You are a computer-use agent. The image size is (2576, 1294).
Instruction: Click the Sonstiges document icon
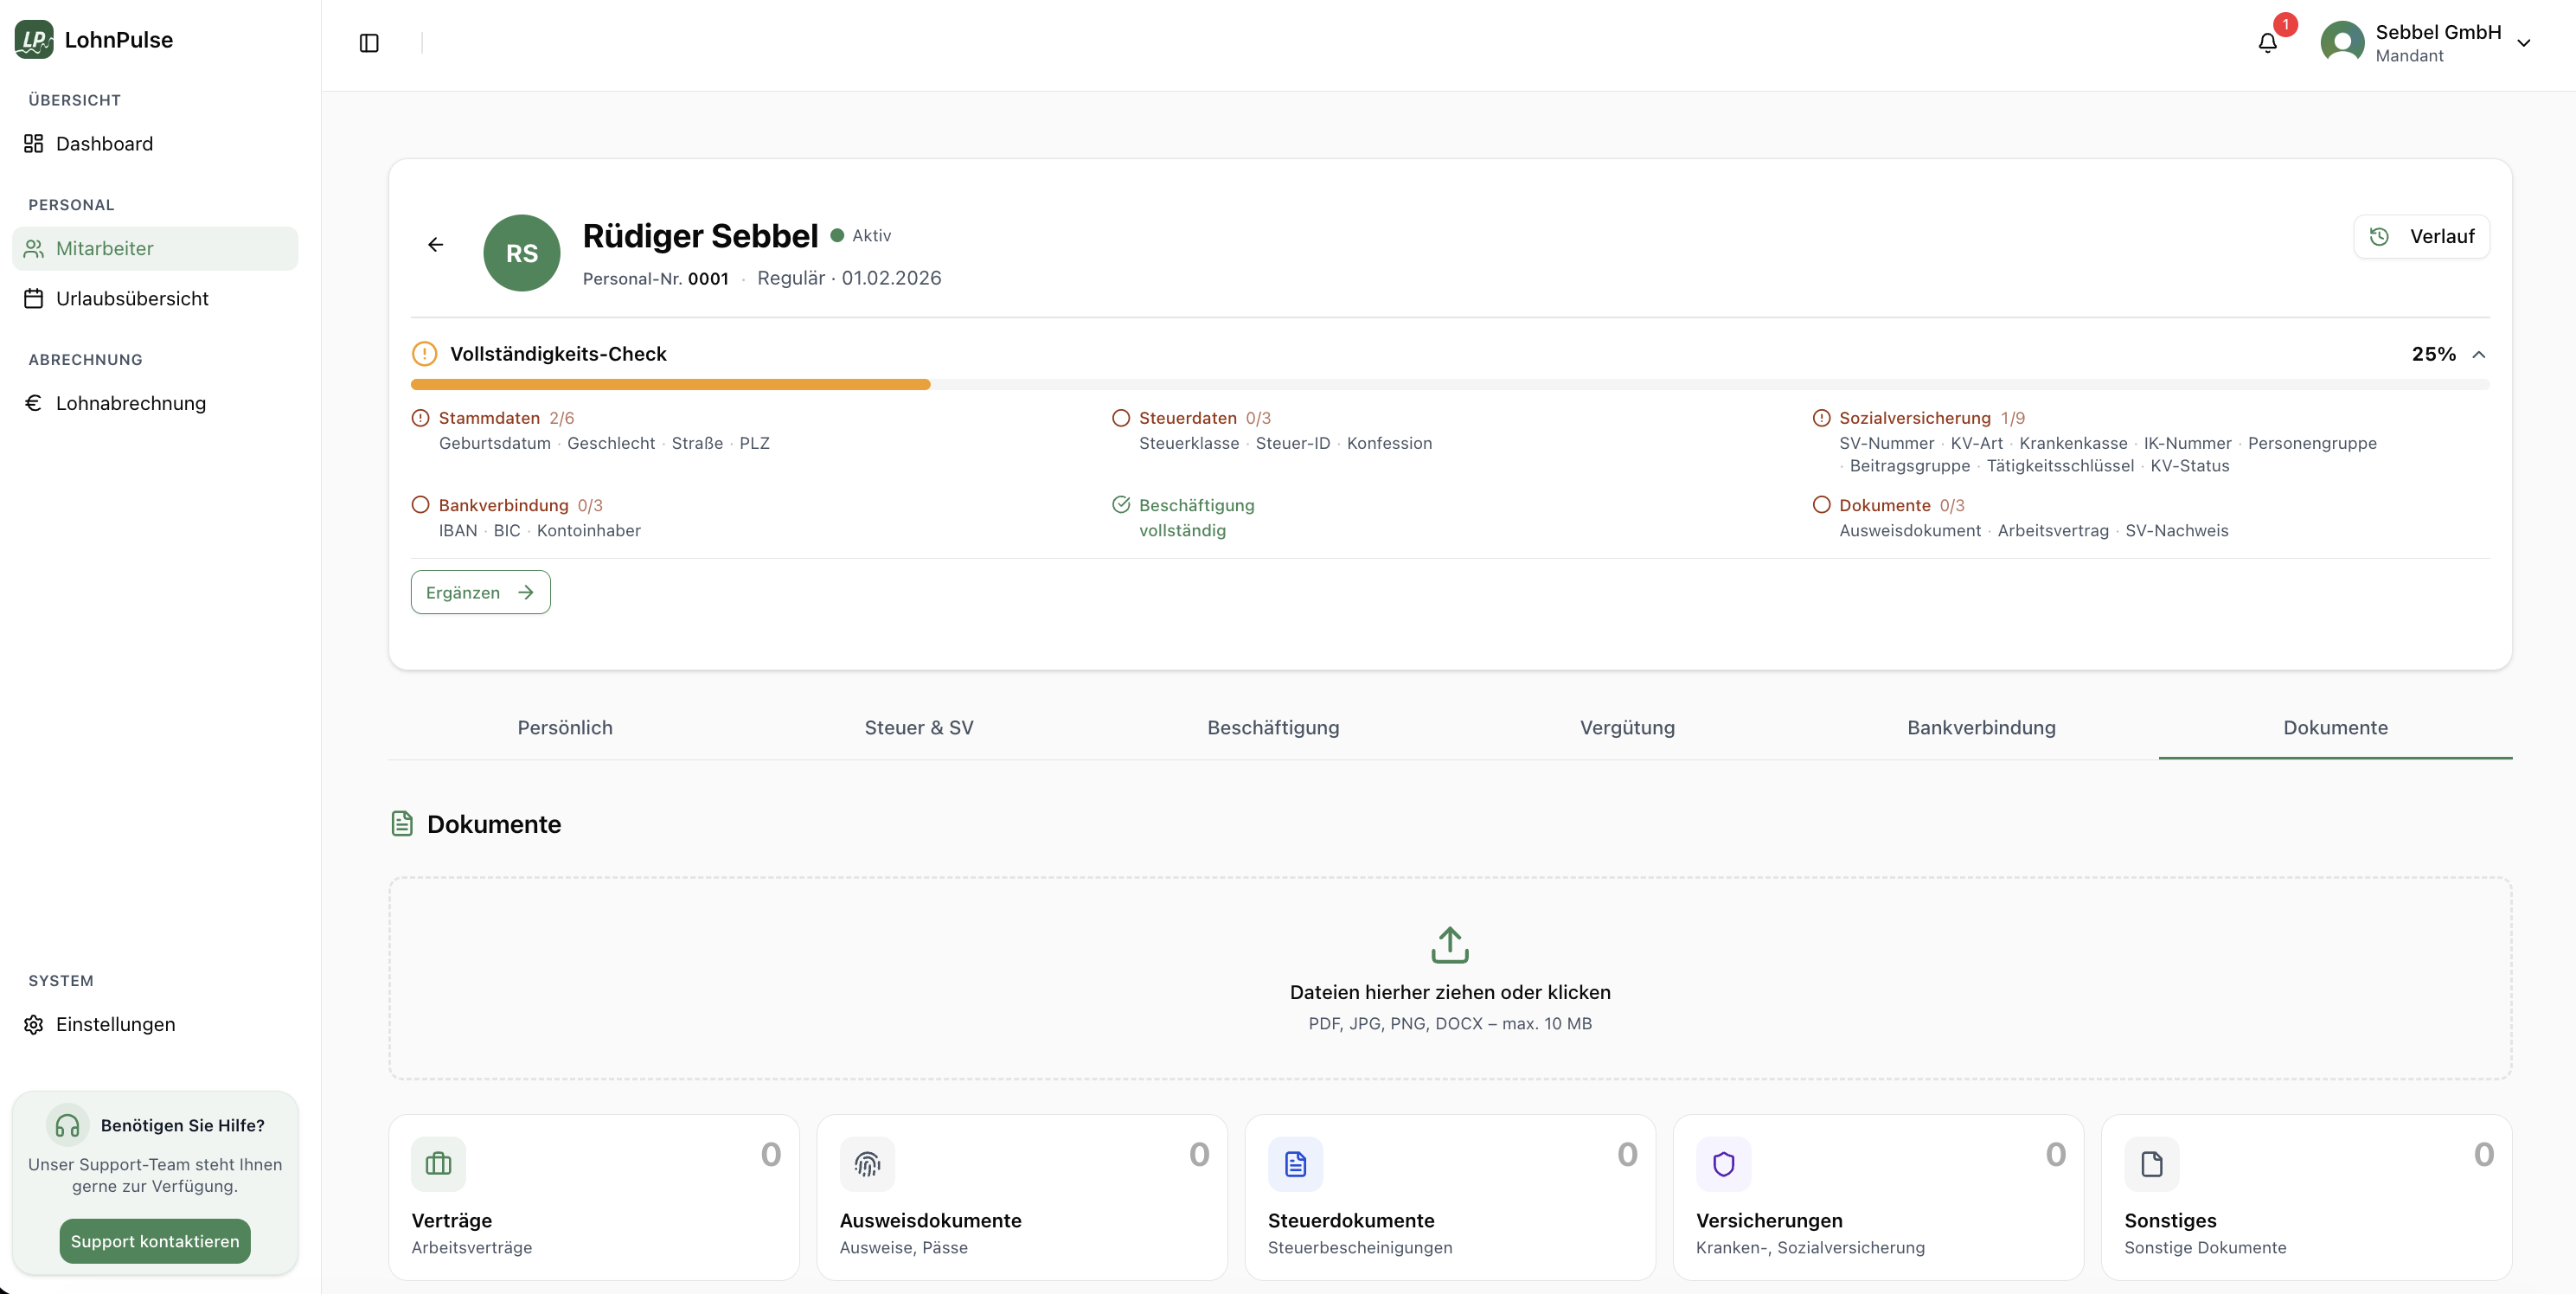(2151, 1164)
